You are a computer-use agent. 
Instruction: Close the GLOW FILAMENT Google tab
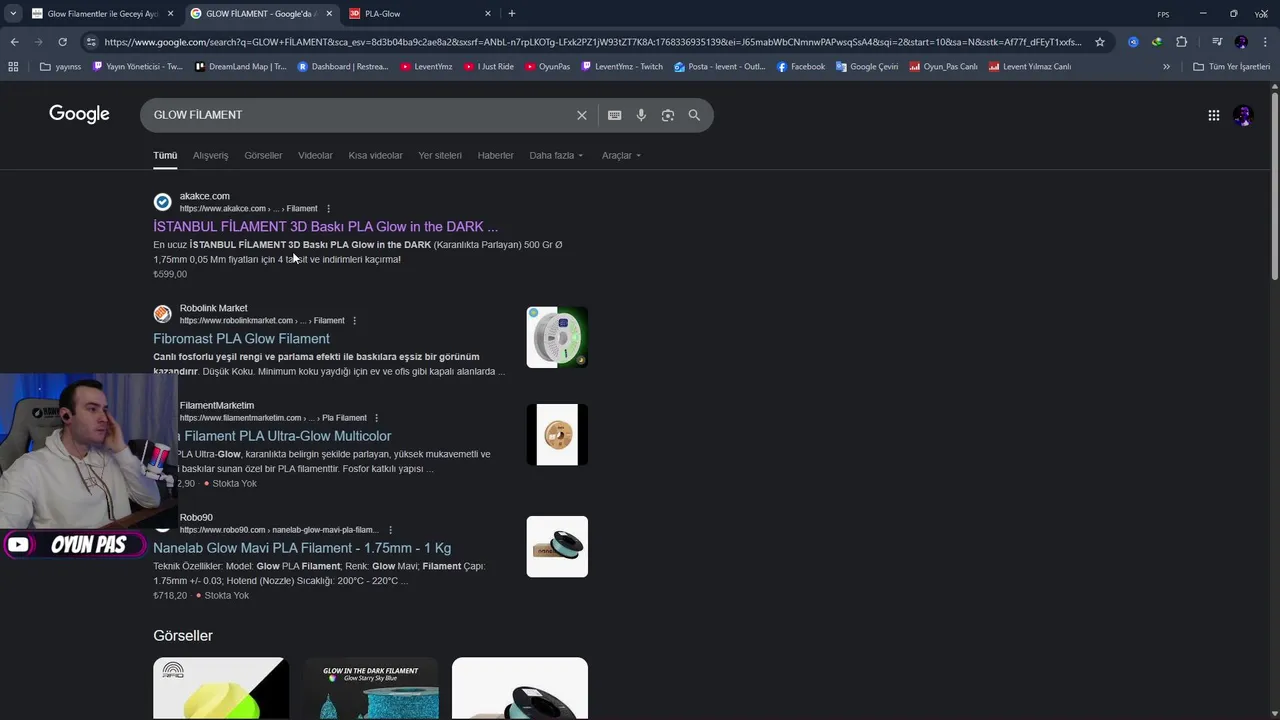(329, 14)
